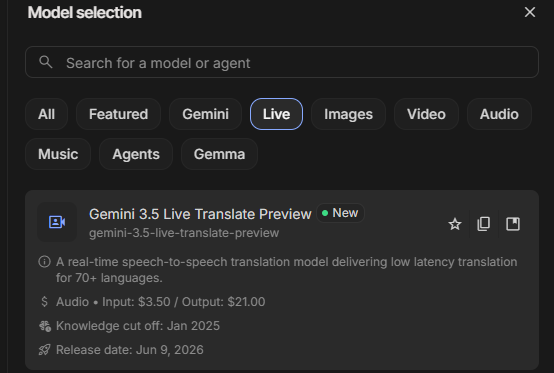The width and height of the screenshot is (554, 373).
Task: Click the gemini-3.5-live-translate-preview ID text
Action: click(184, 233)
